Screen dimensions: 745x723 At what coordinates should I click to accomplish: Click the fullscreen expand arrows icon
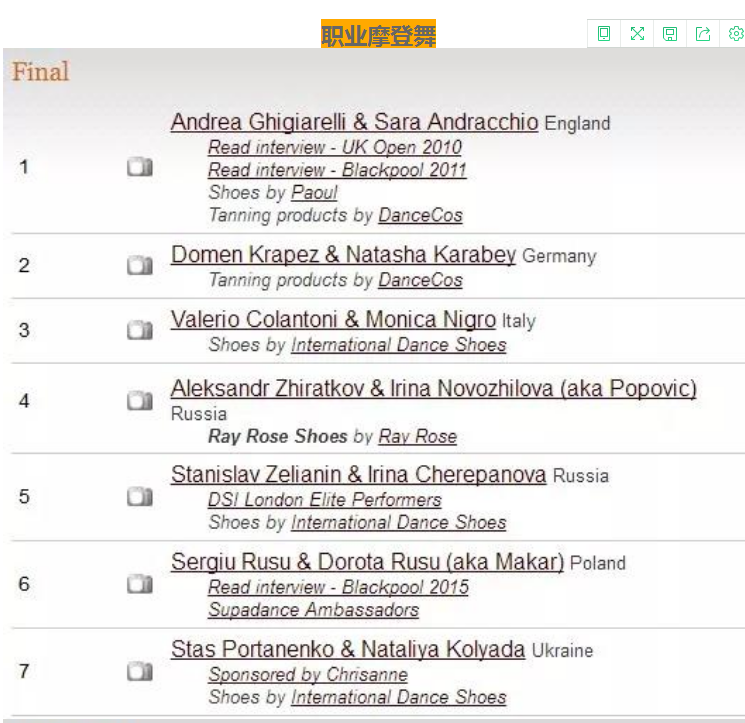coord(637,34)
